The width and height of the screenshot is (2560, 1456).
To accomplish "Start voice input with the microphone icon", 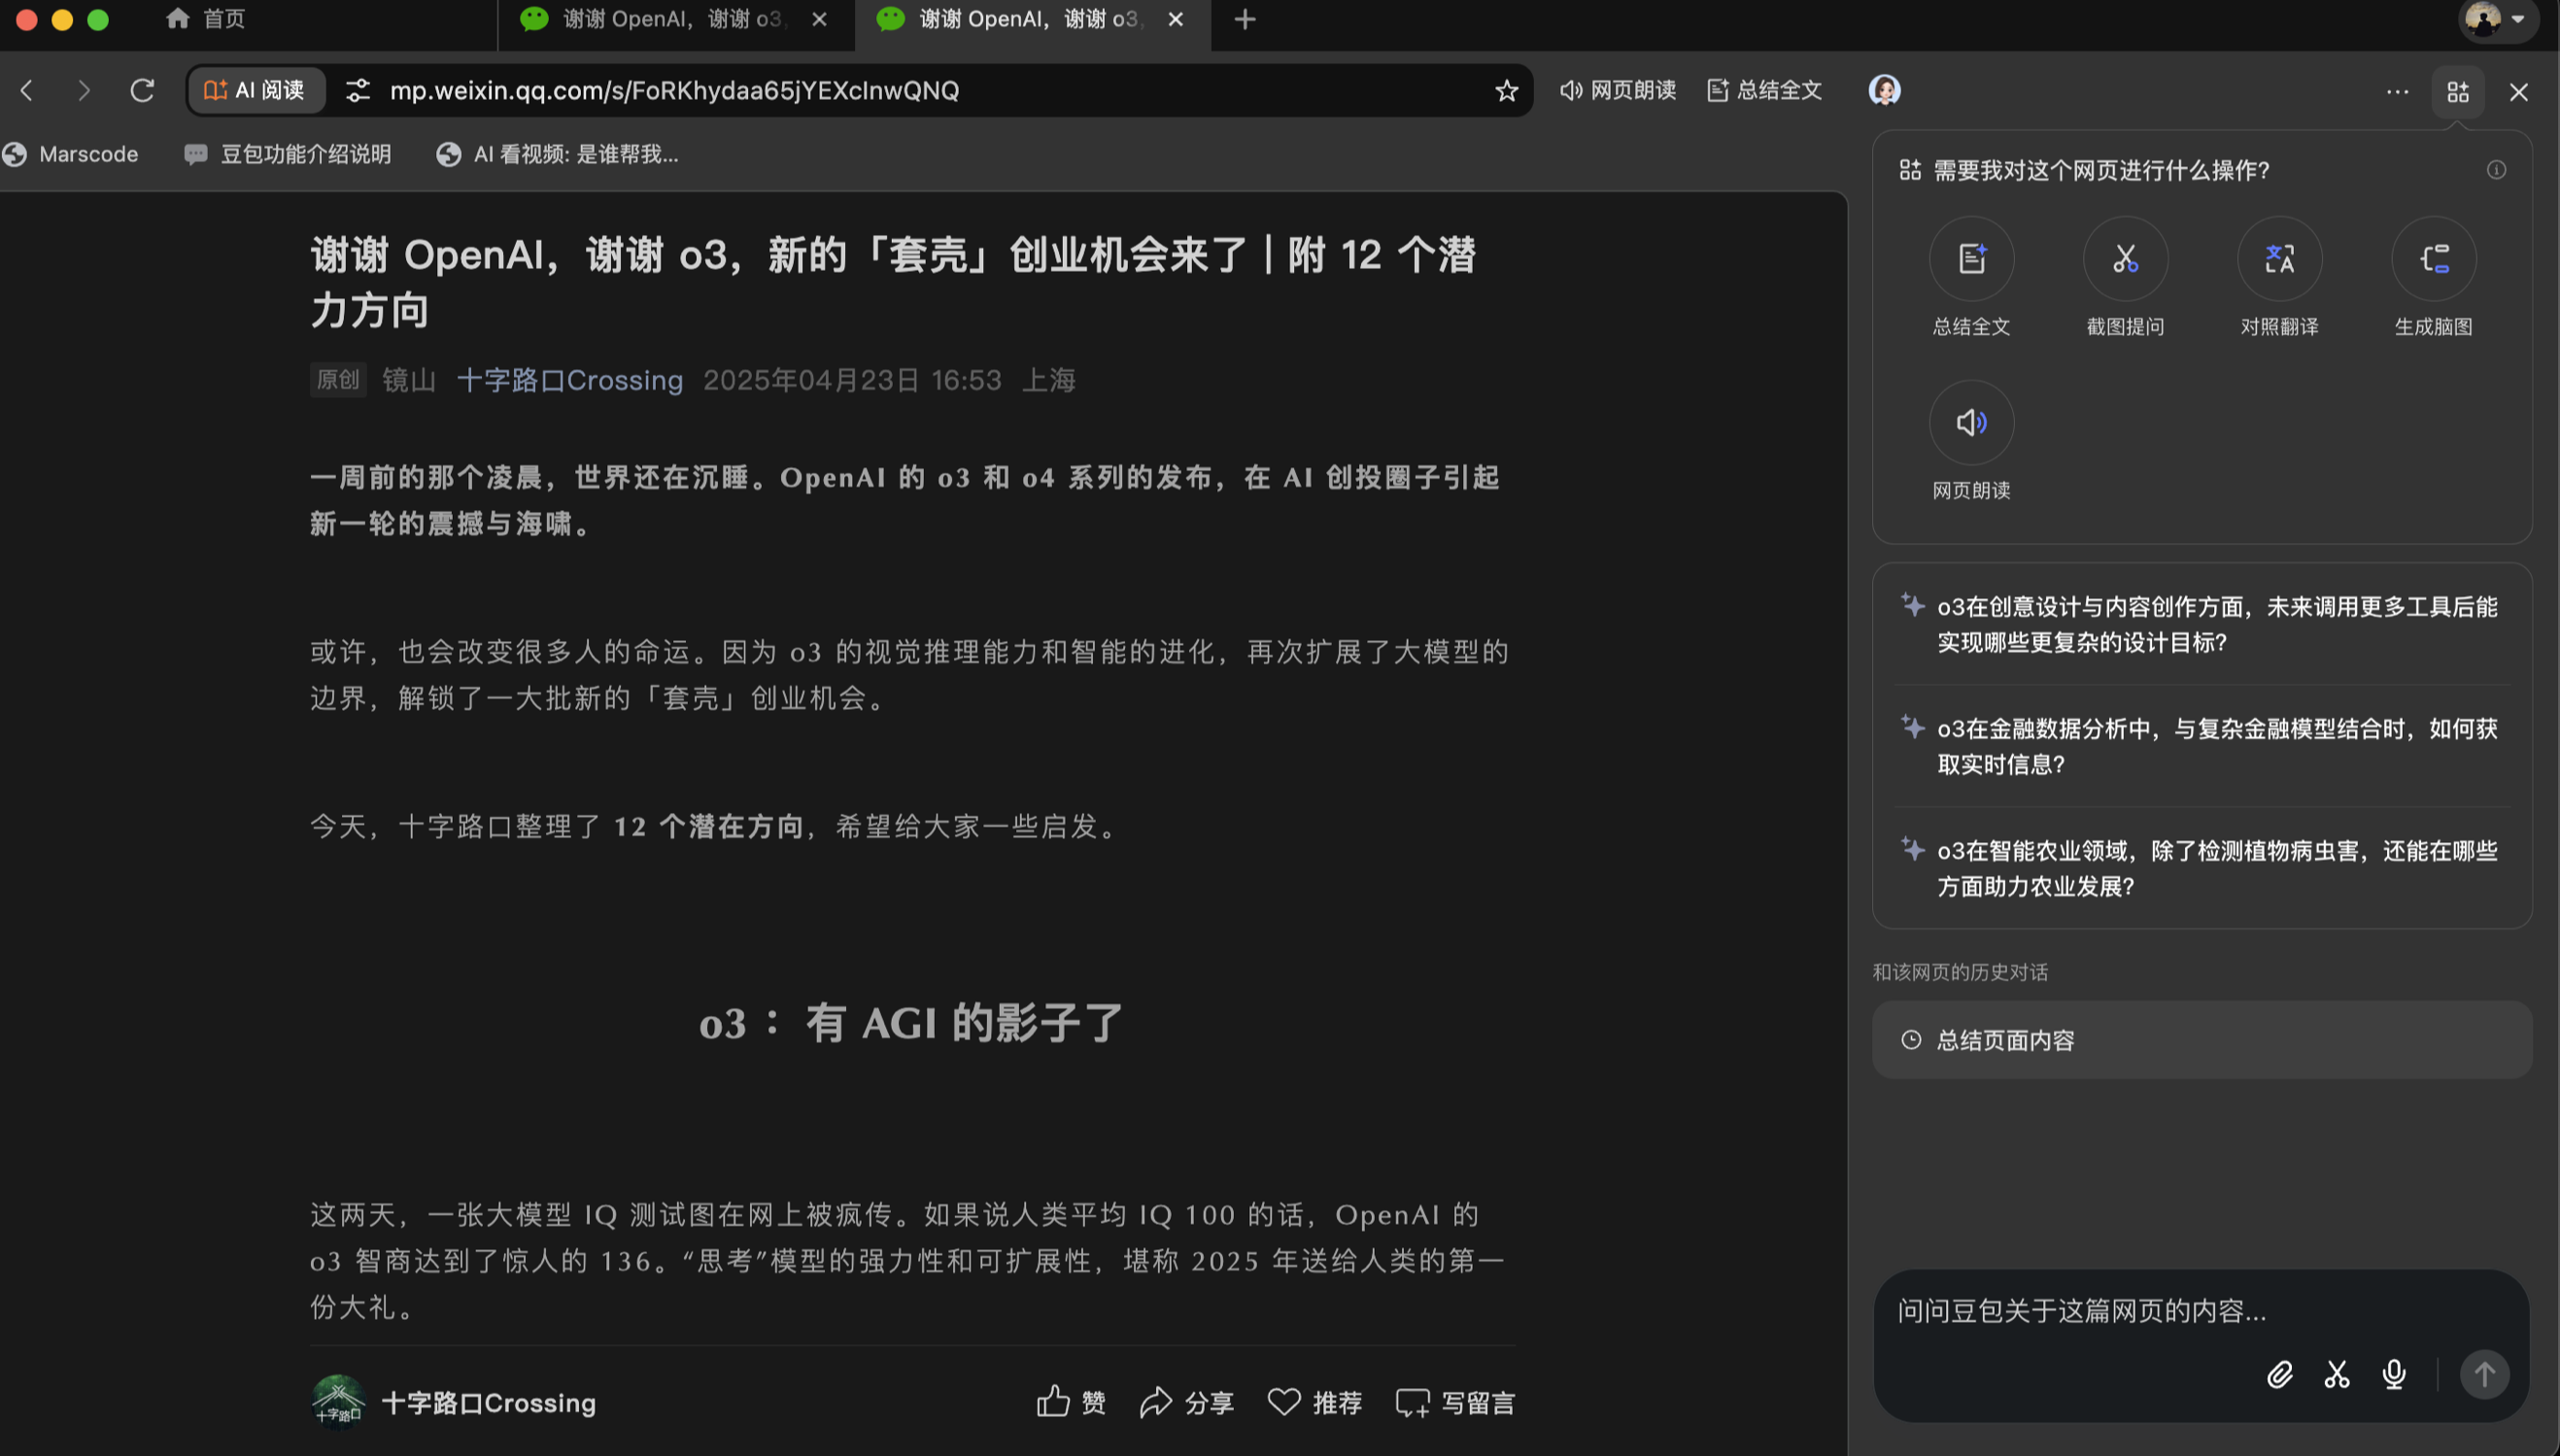I will click(x=2394, y=1374).
